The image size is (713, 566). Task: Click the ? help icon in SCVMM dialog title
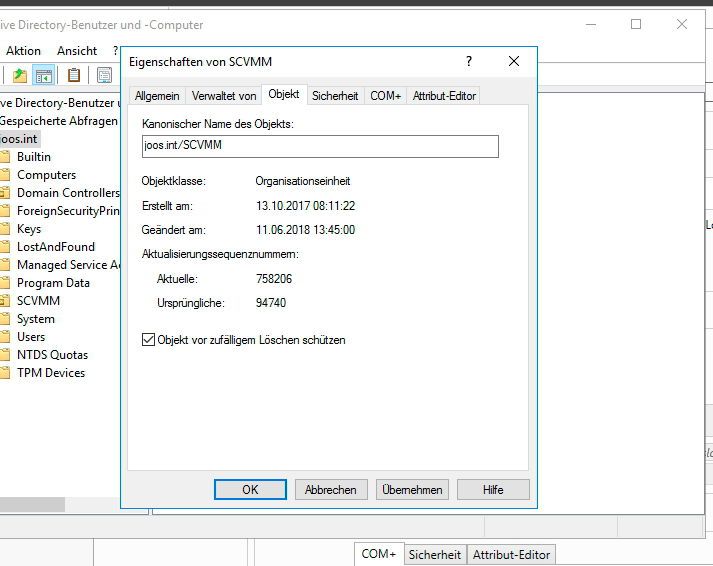click(469, 61)
